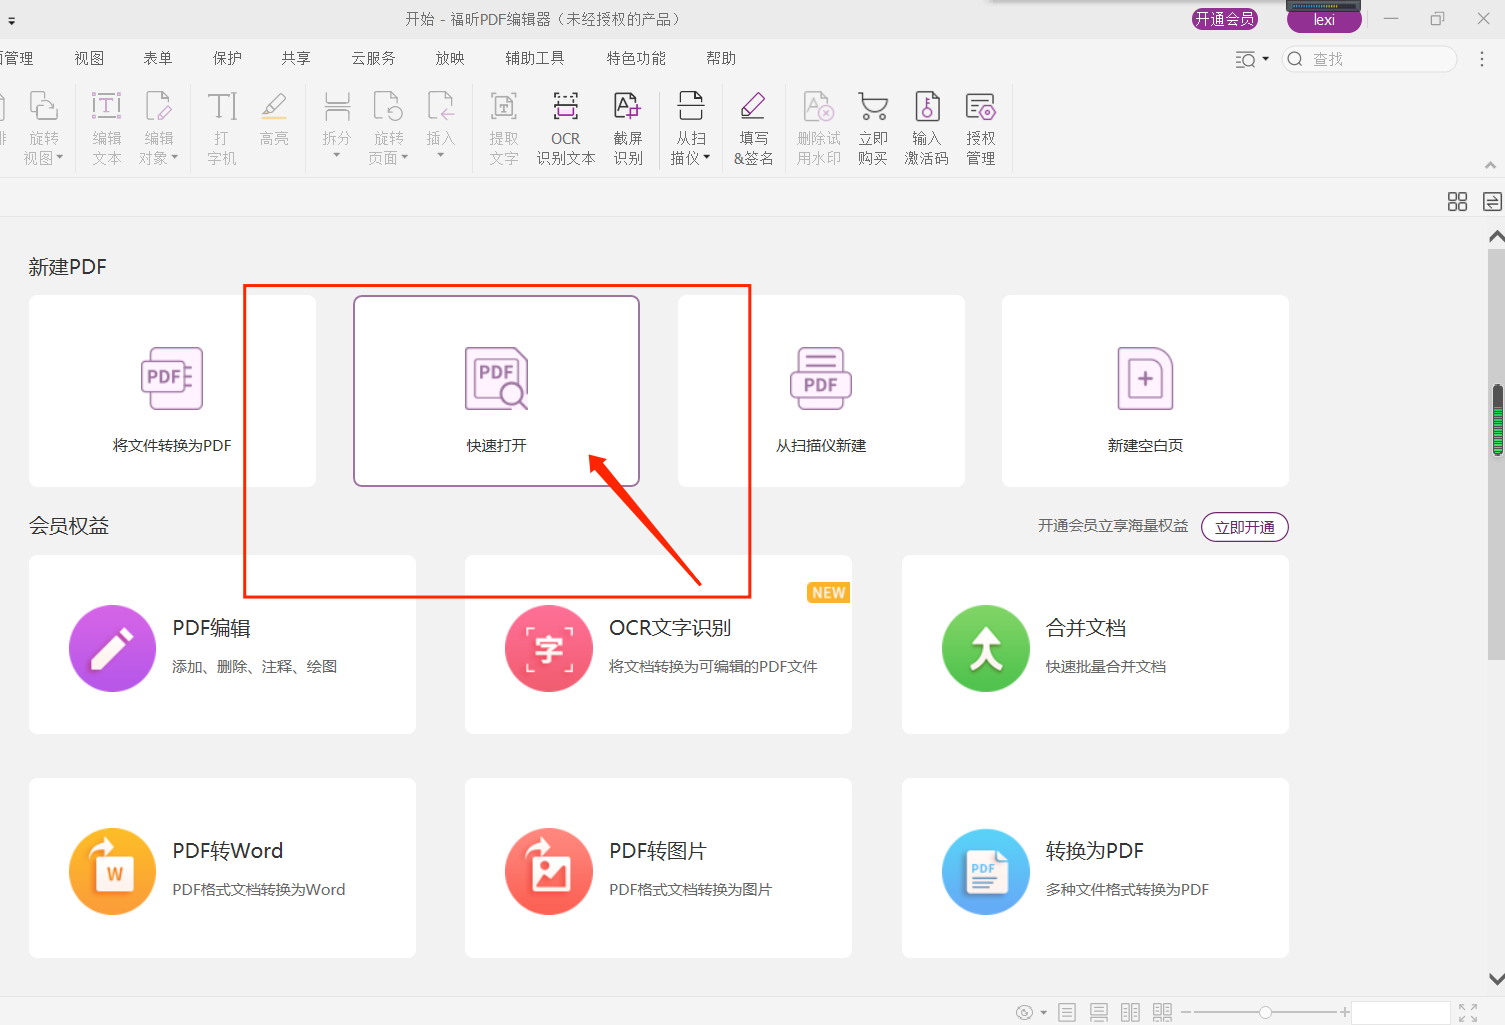Click the 将文件转换为PDF card
The height and width of the screenshot is (1025, 1505).
[x=172, y=391]
